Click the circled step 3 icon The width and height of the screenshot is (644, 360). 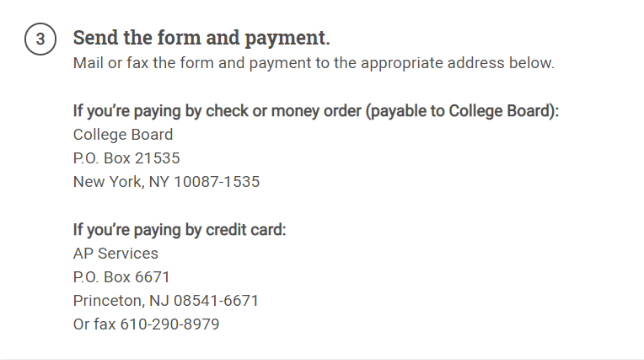[x=40, y=39]
